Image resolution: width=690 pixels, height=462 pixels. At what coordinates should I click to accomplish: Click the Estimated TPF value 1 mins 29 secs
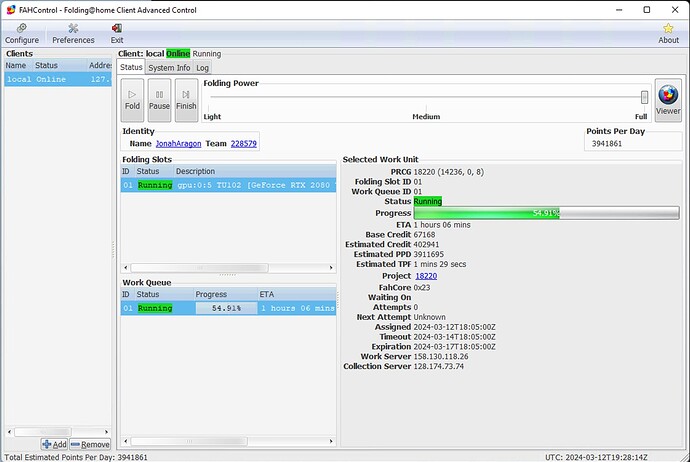point(440,264)
